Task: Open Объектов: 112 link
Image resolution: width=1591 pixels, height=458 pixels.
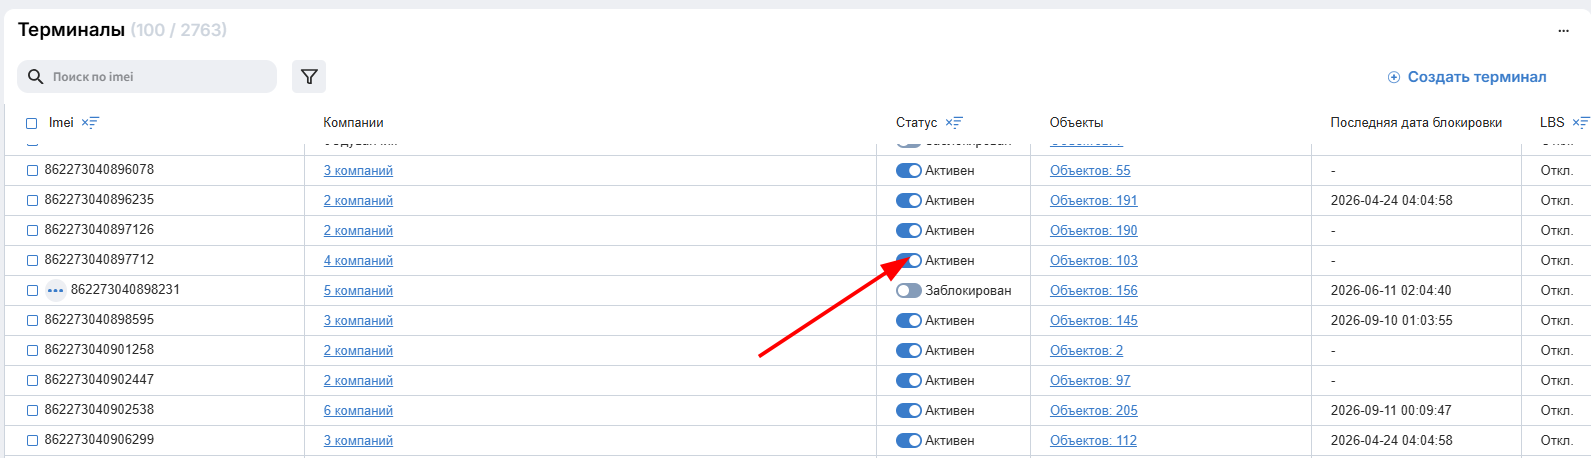Action: pyautogui.click(x=1094, y=441)
